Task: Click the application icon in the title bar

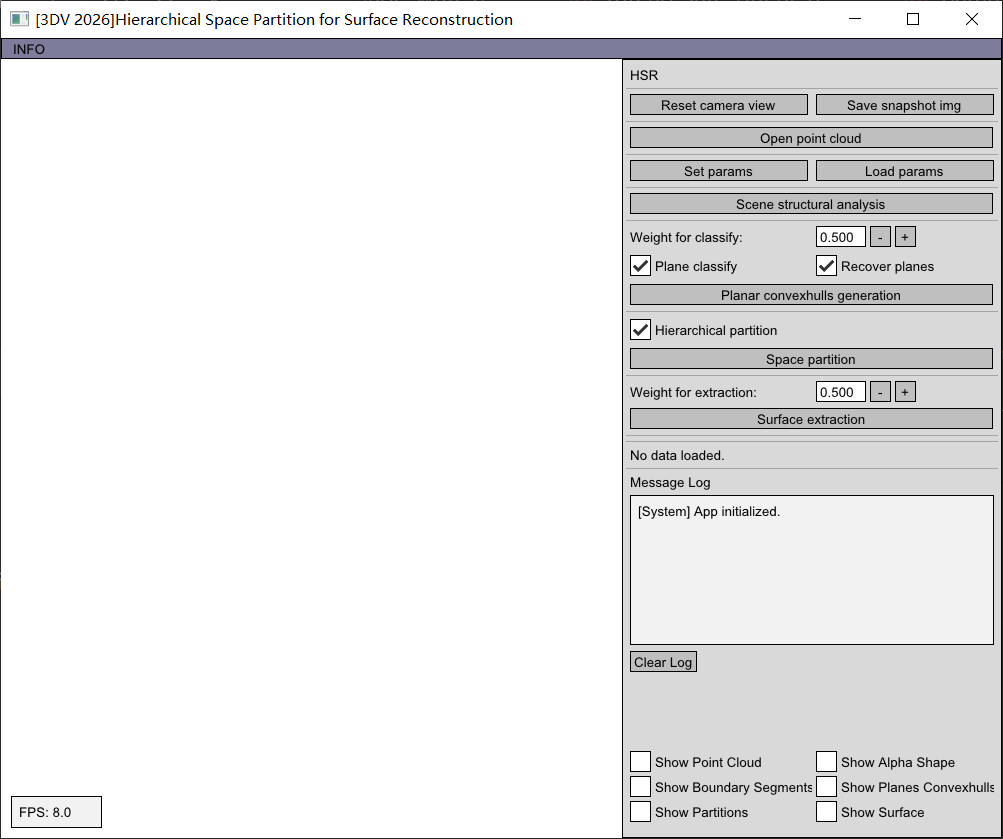Action: click(19, 19)
